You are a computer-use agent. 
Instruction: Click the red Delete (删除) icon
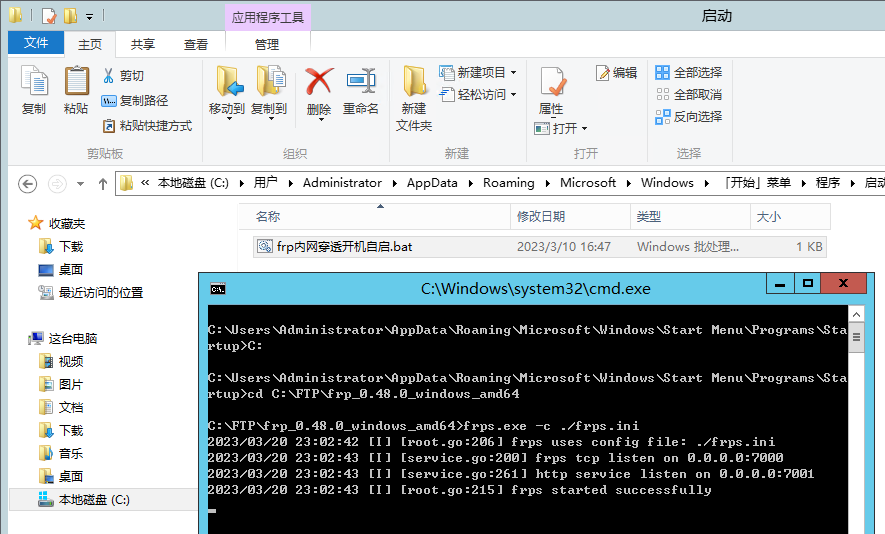point(319,81)
